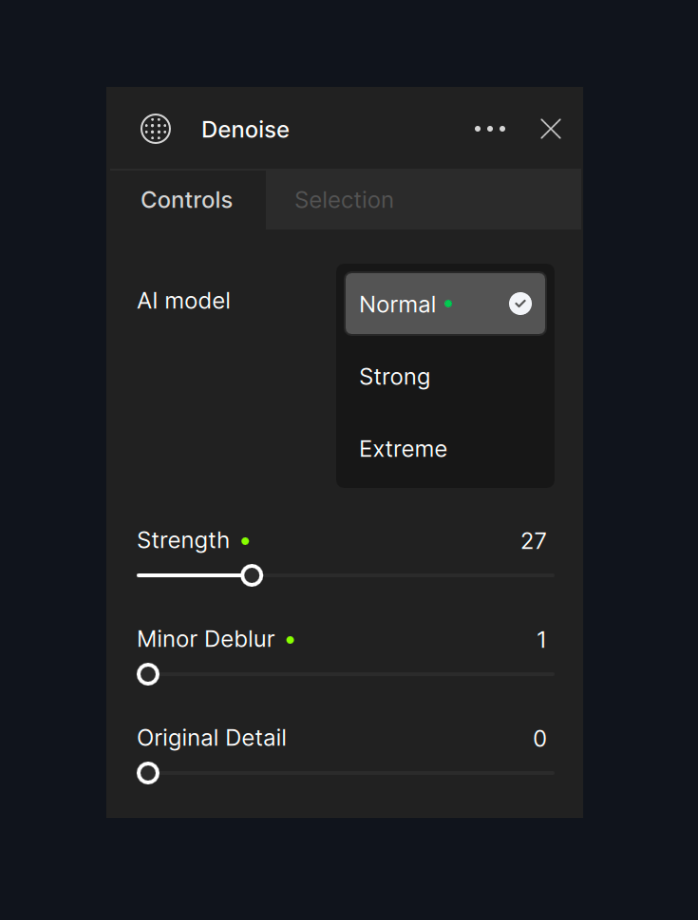Image resolution: width=698 pixels, height=920 pixels.
Task: Click the green dot next to Normal
Action: point(448,303)
